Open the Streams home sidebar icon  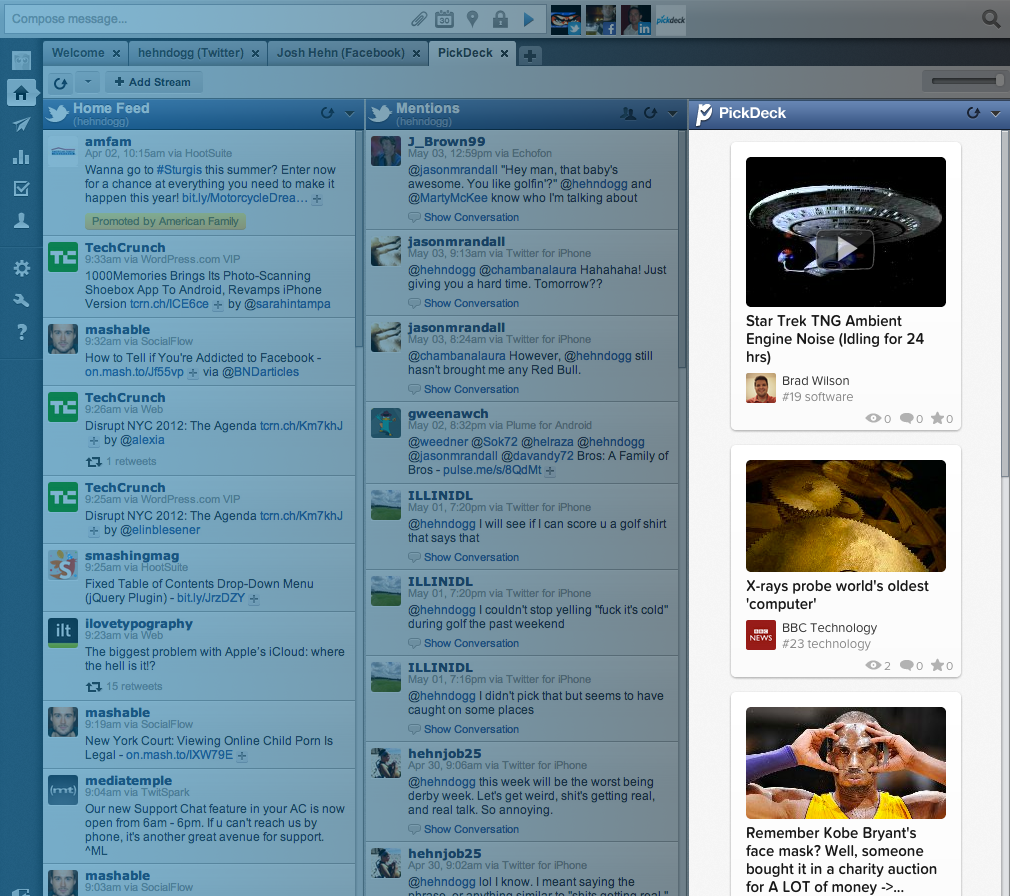[x=21, y=93]
